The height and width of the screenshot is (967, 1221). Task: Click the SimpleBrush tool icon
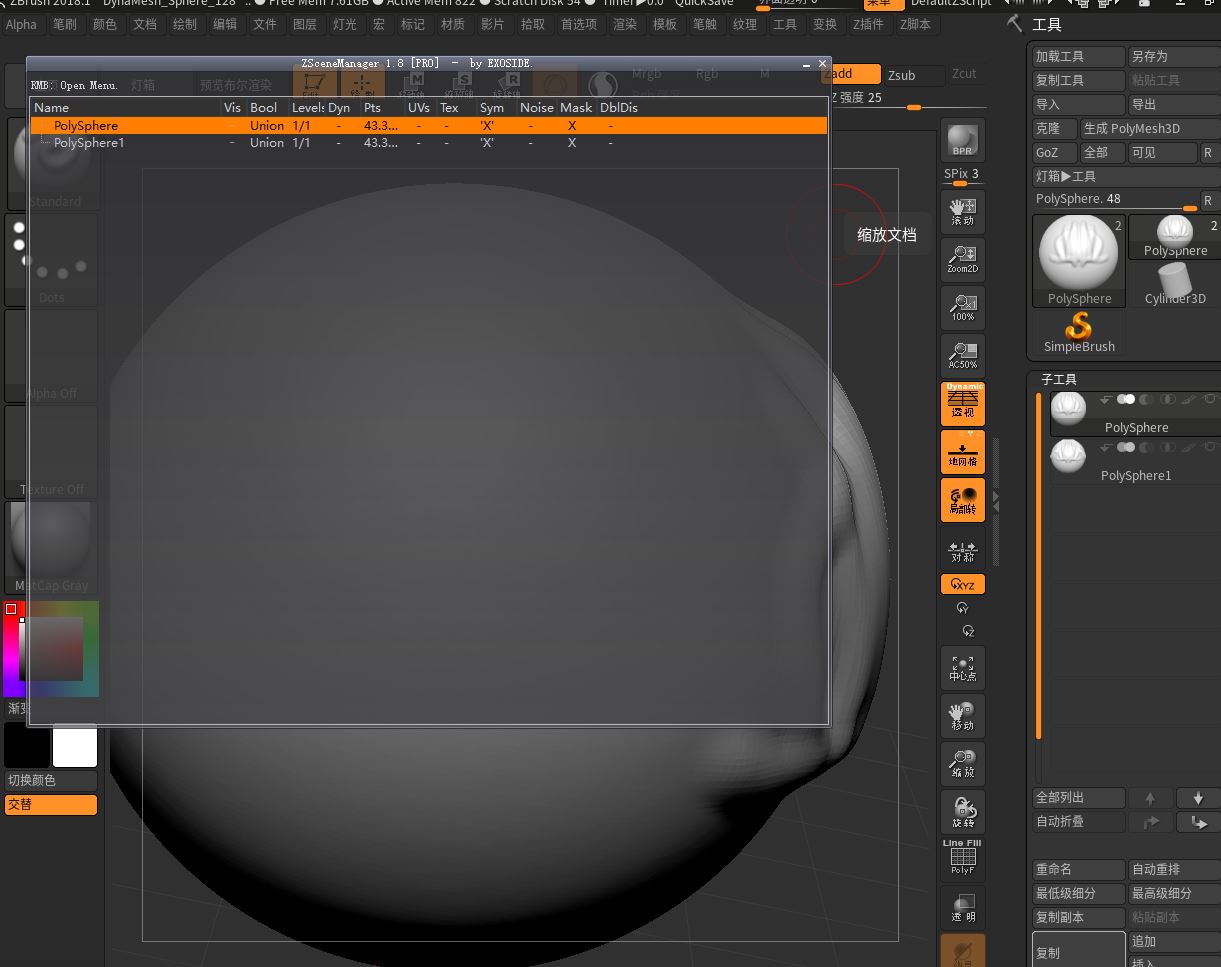1079,332
